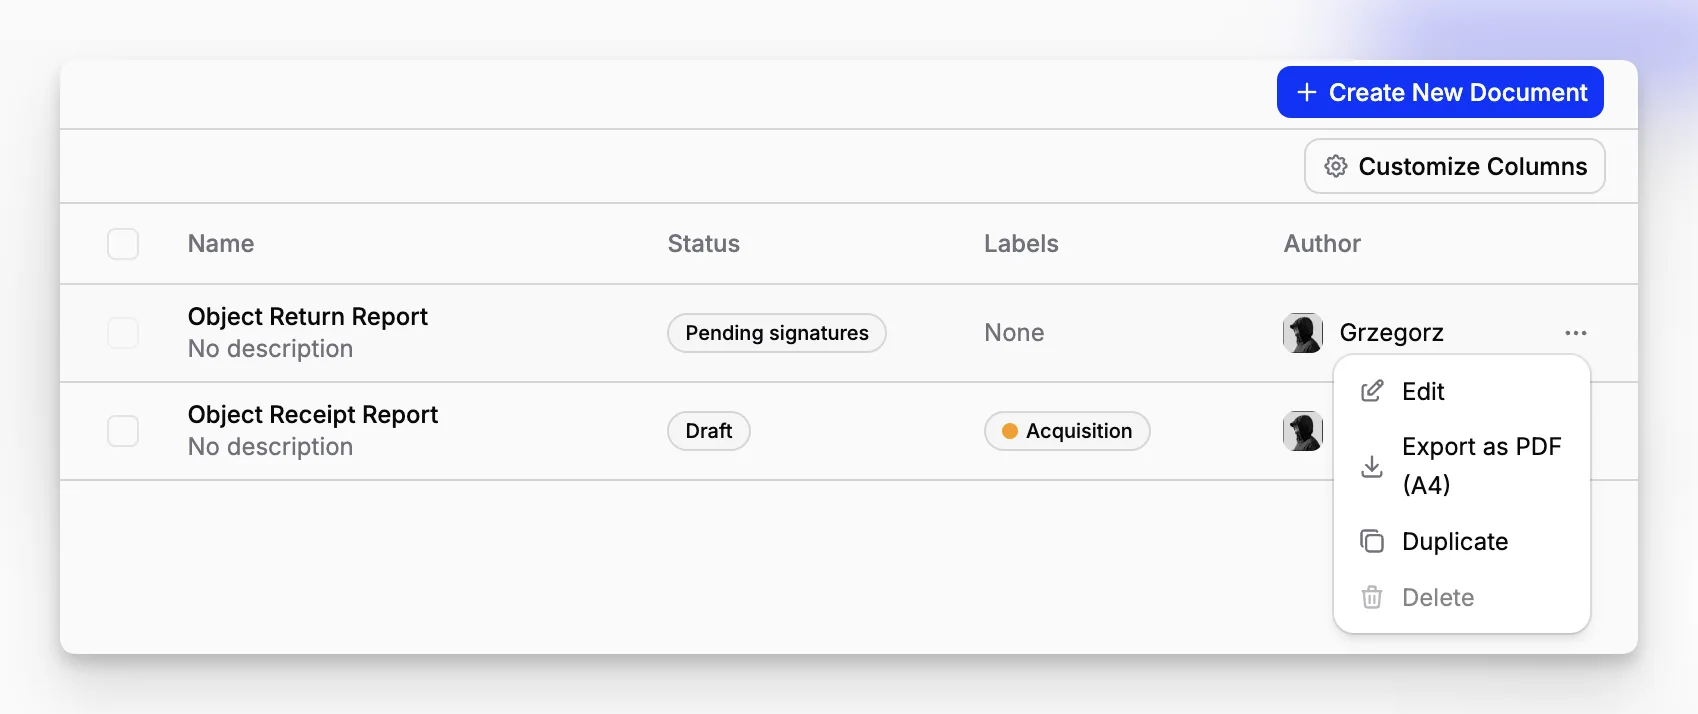Screen dimensions: 1698x714
Task: Open the three-dots menu for Object Return Report
Action: click(x=1576, y=333)
